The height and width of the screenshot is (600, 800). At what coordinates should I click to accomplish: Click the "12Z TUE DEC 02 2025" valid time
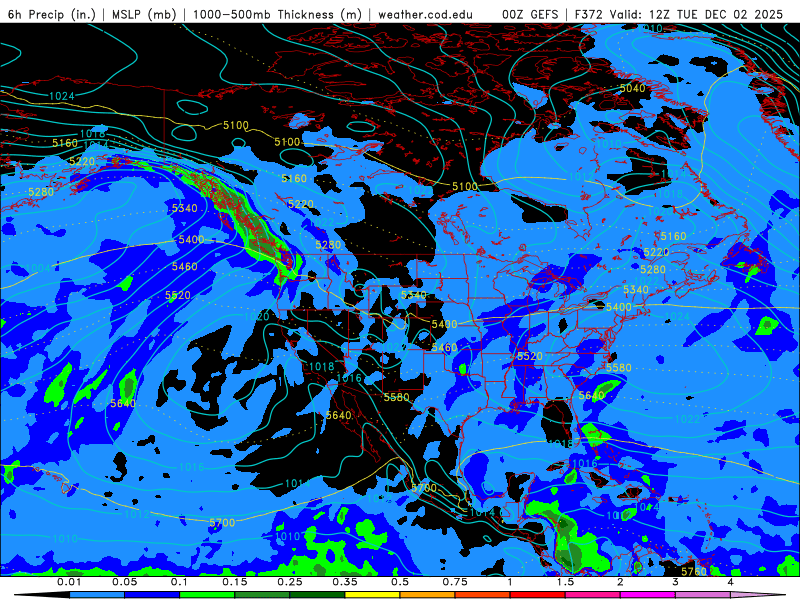pos(715,14)
